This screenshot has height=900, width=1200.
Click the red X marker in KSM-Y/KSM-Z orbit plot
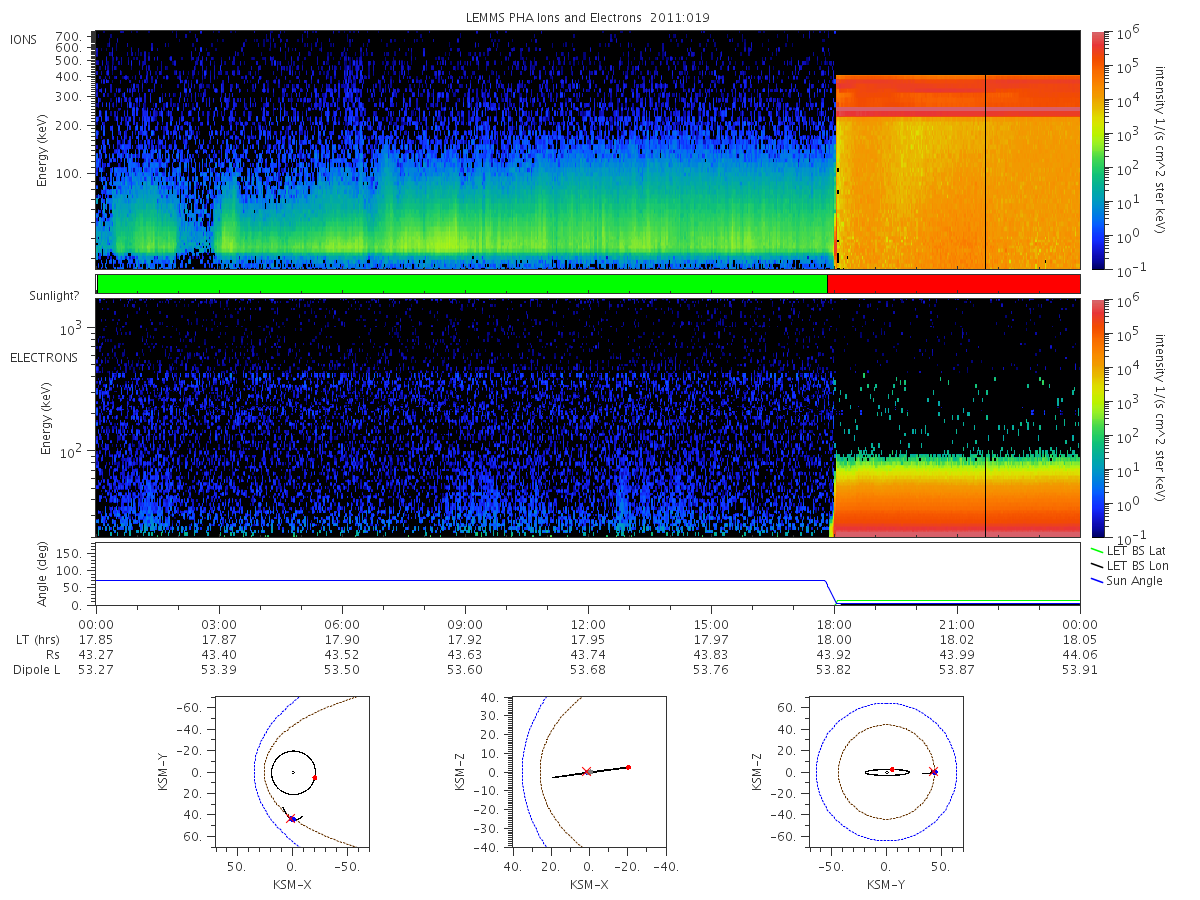tap(933, 771)
